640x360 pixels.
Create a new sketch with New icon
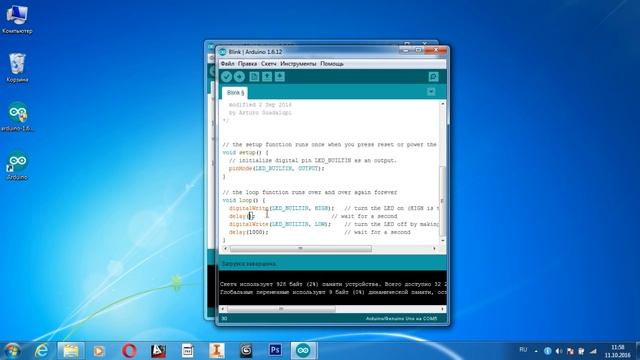tap(254, 77)
